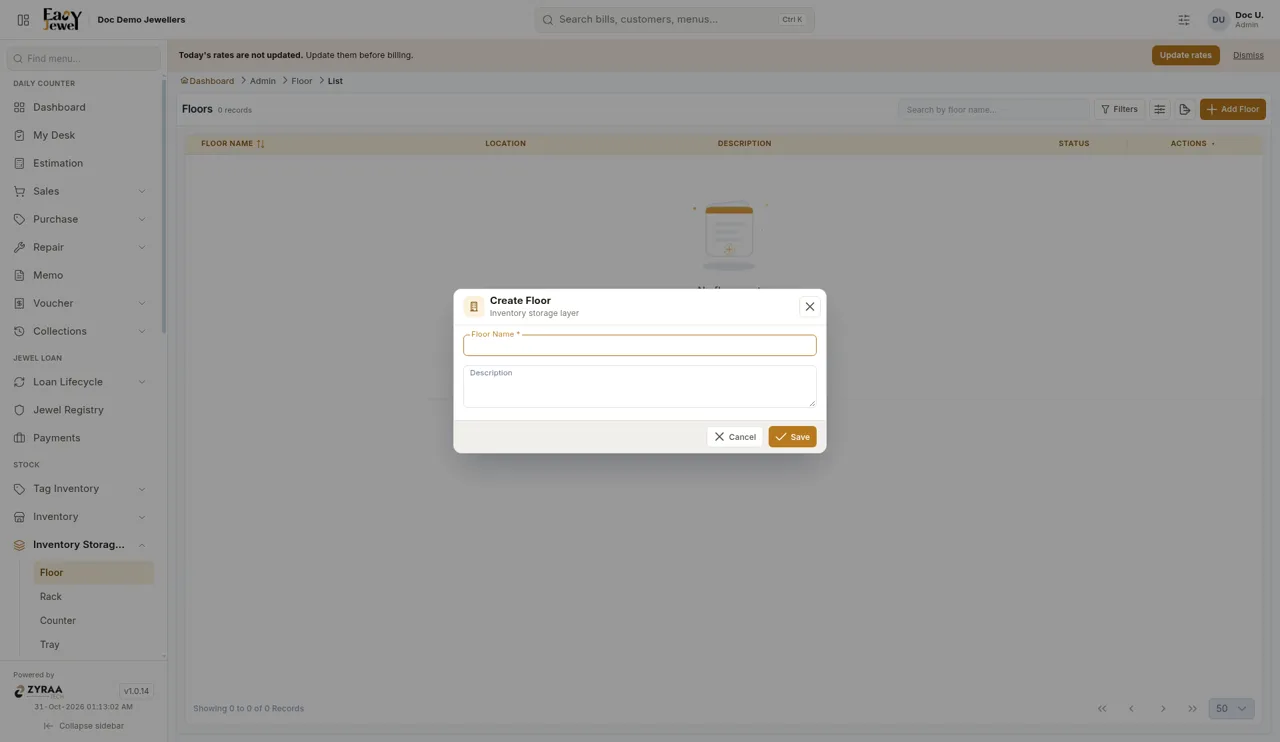
Task: Cancel the Create Floor dialog
Action: 735,437
